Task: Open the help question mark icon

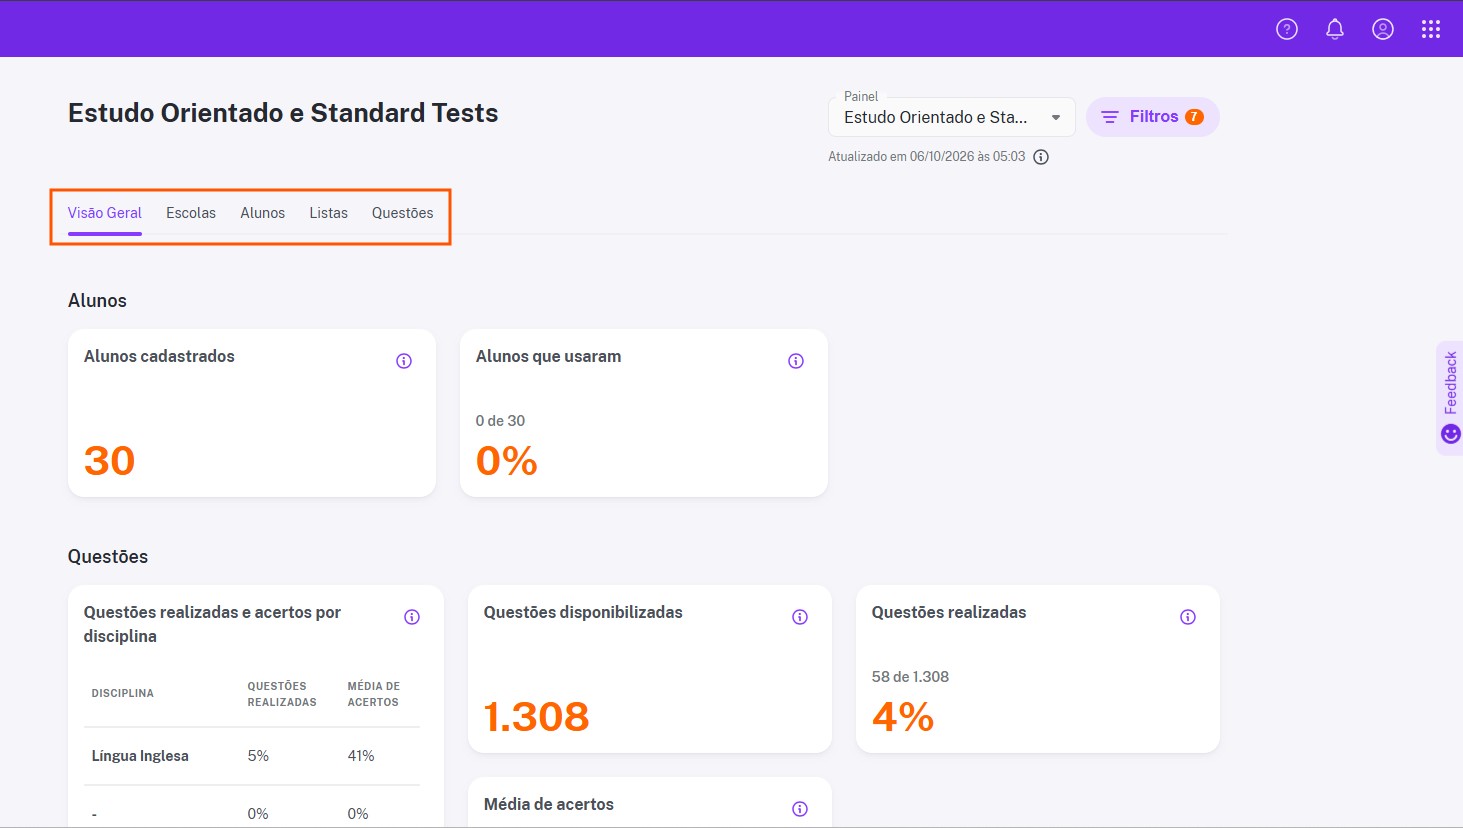Action: 1287,29
